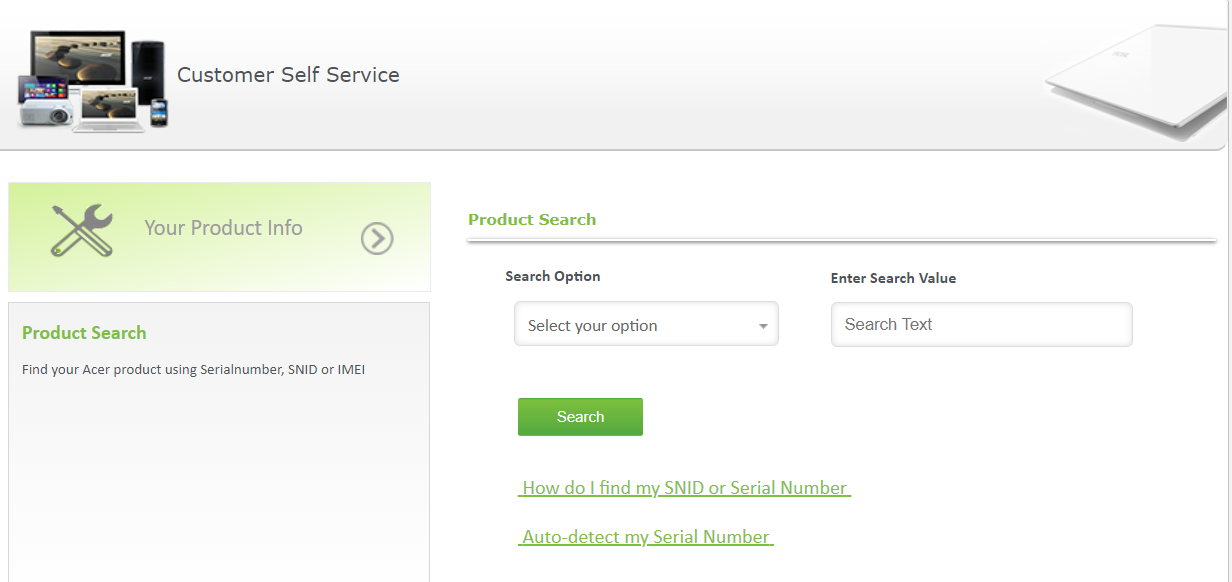Screen dimensions: 1232x582
Task: Open the Your Product Info banner text
Action: pyautogui.click(x=223, y=228)
